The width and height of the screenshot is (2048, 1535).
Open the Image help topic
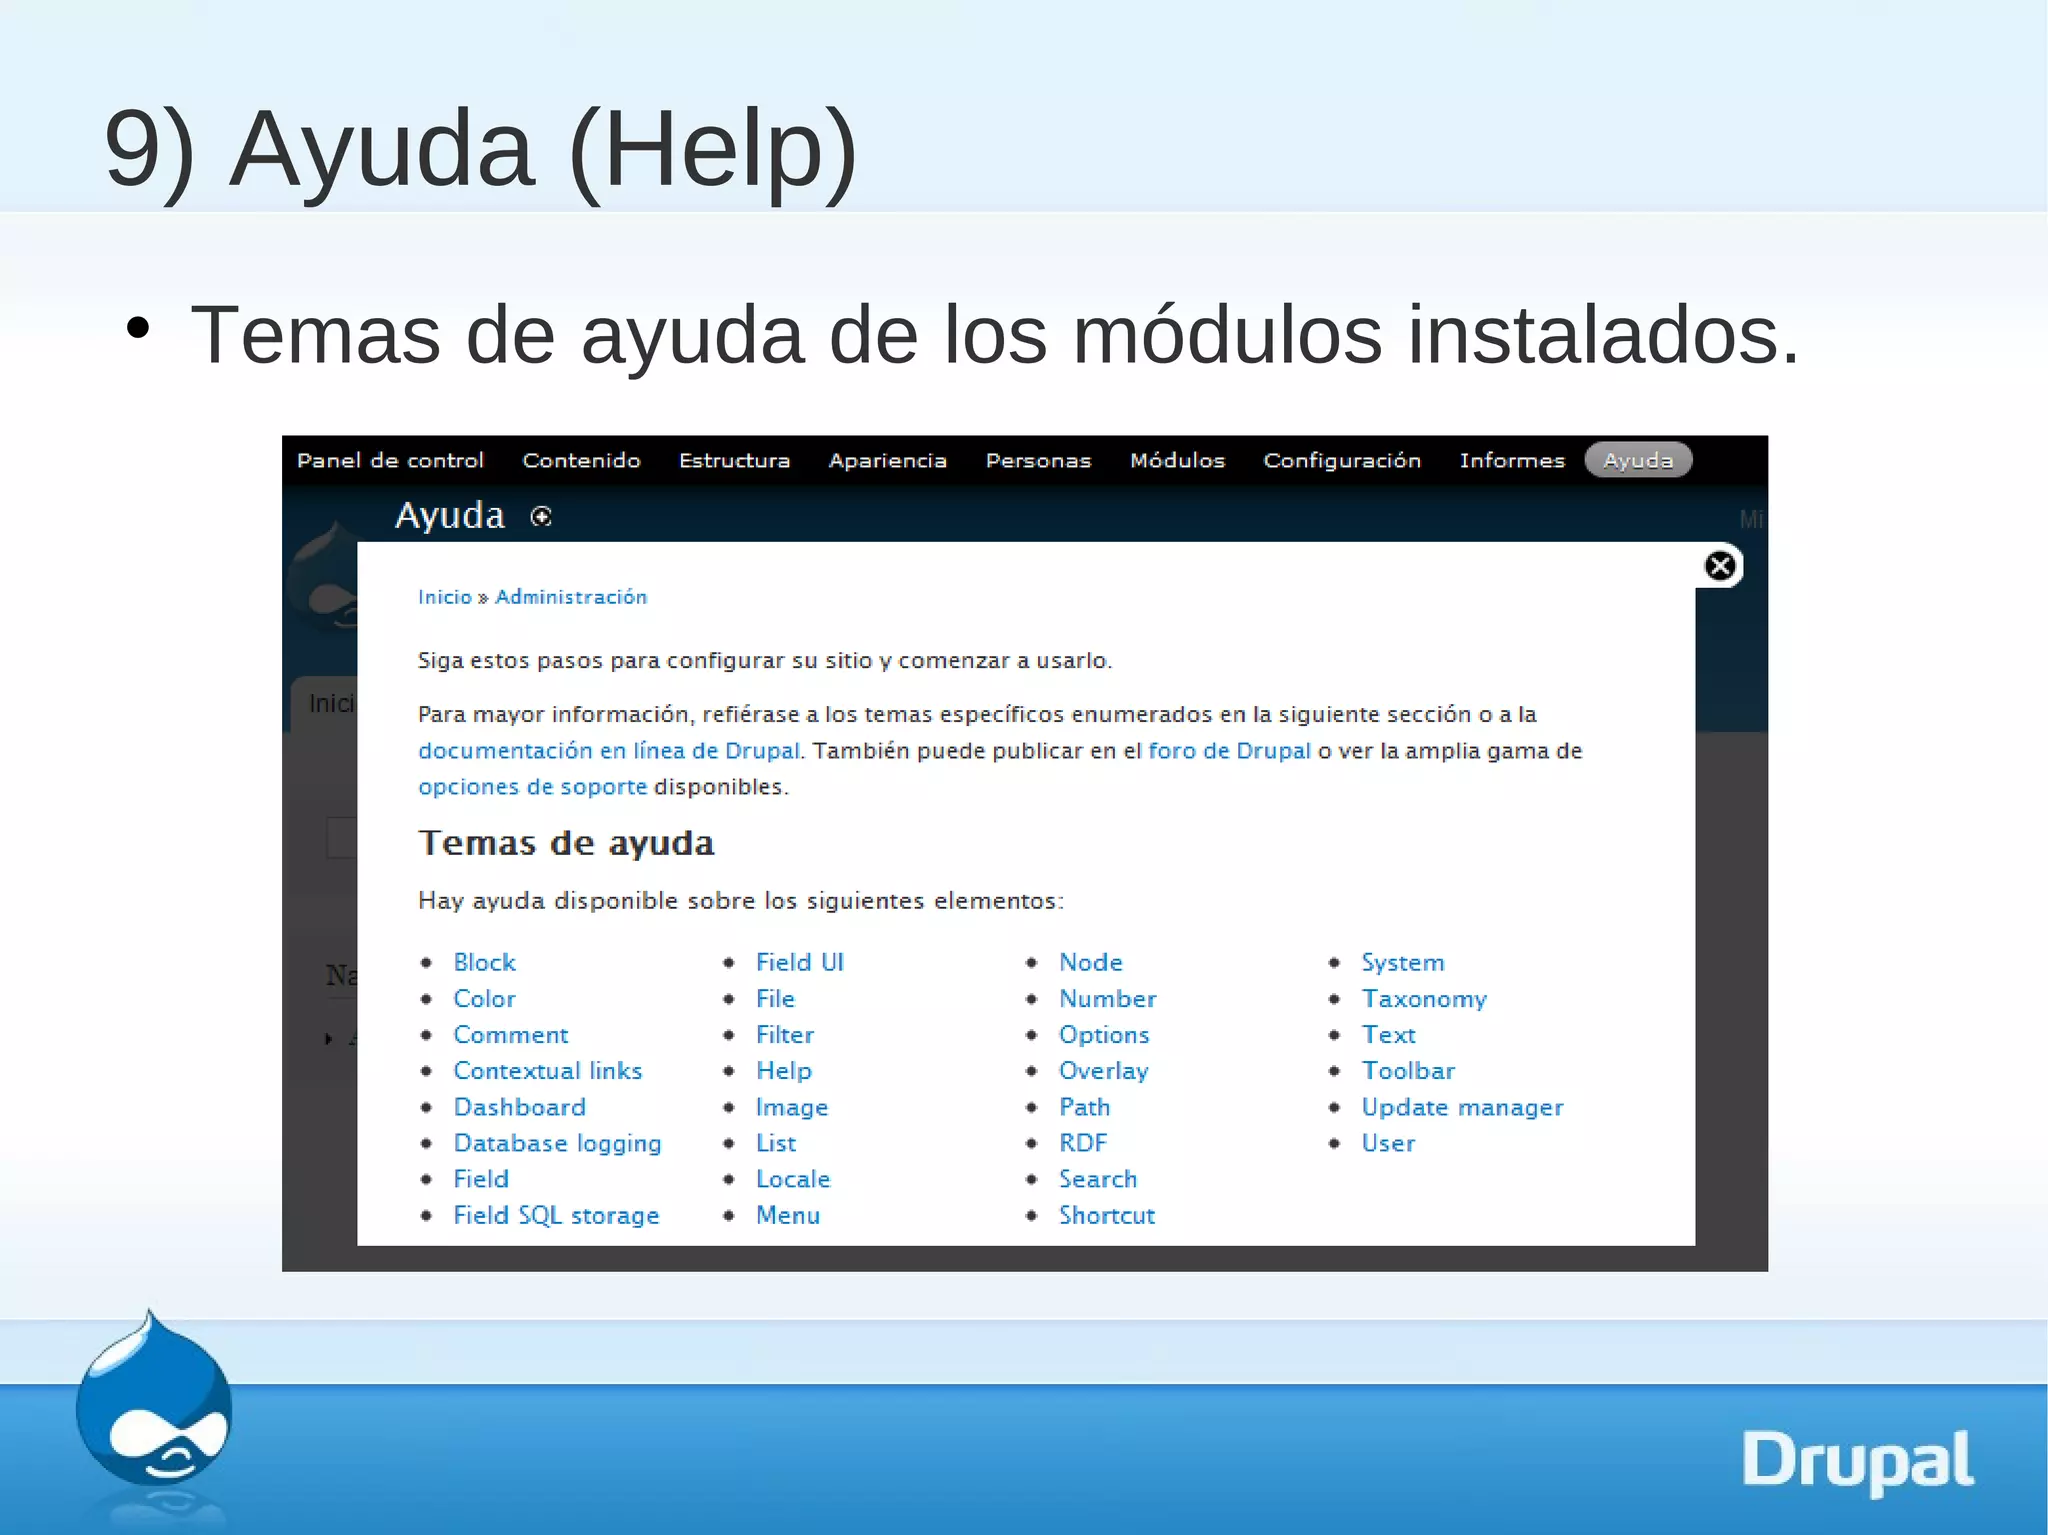(x=791, y=1107)
